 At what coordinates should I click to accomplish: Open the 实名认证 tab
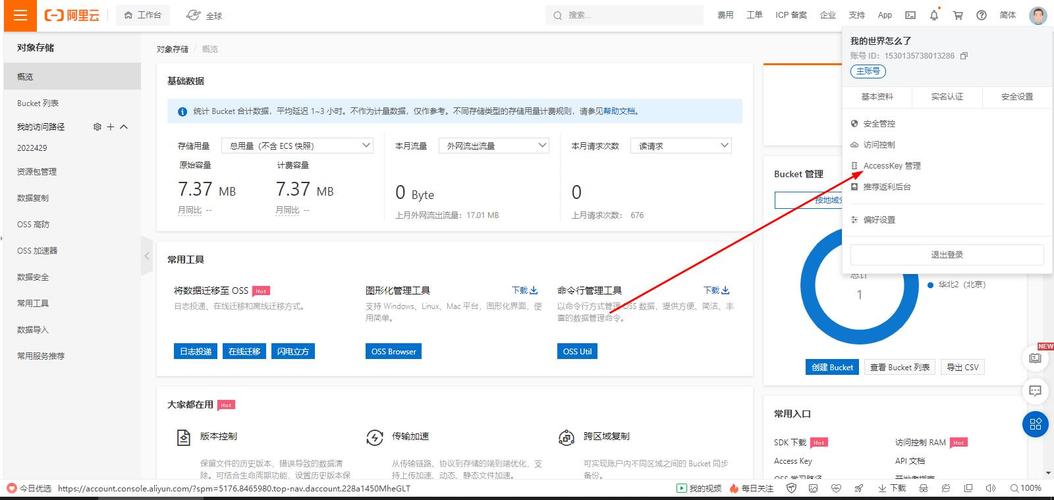[x=947, y=97]
